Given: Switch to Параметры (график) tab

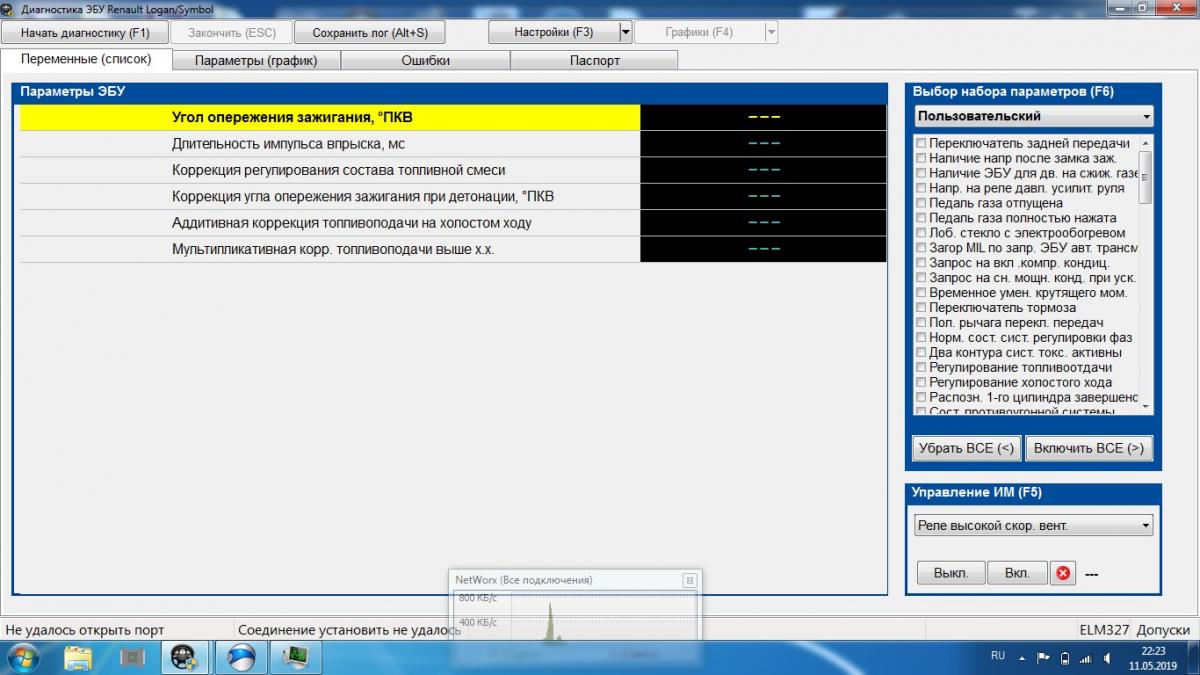Looking at the screenshot, I should 256,60.
